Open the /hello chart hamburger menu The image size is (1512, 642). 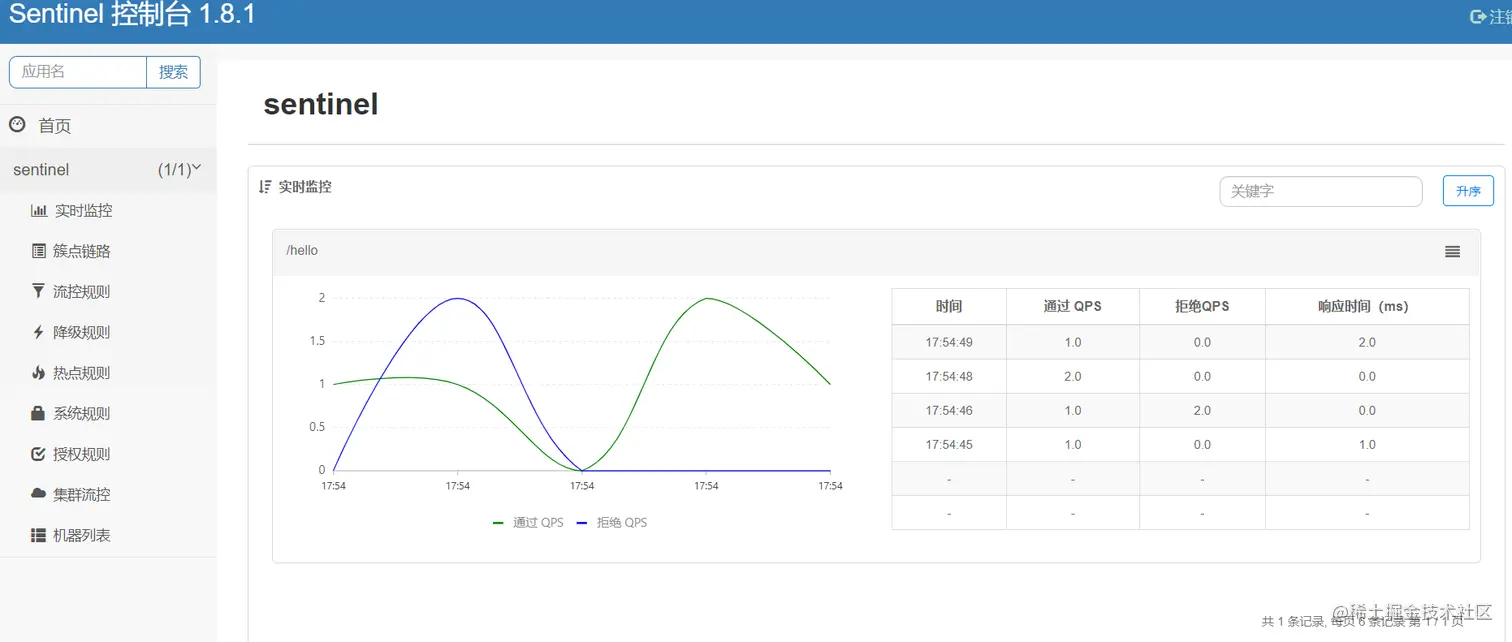[1452, 252]
